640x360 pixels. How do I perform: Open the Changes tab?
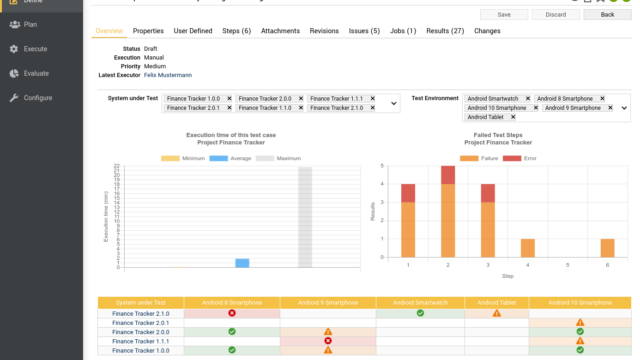487,31
